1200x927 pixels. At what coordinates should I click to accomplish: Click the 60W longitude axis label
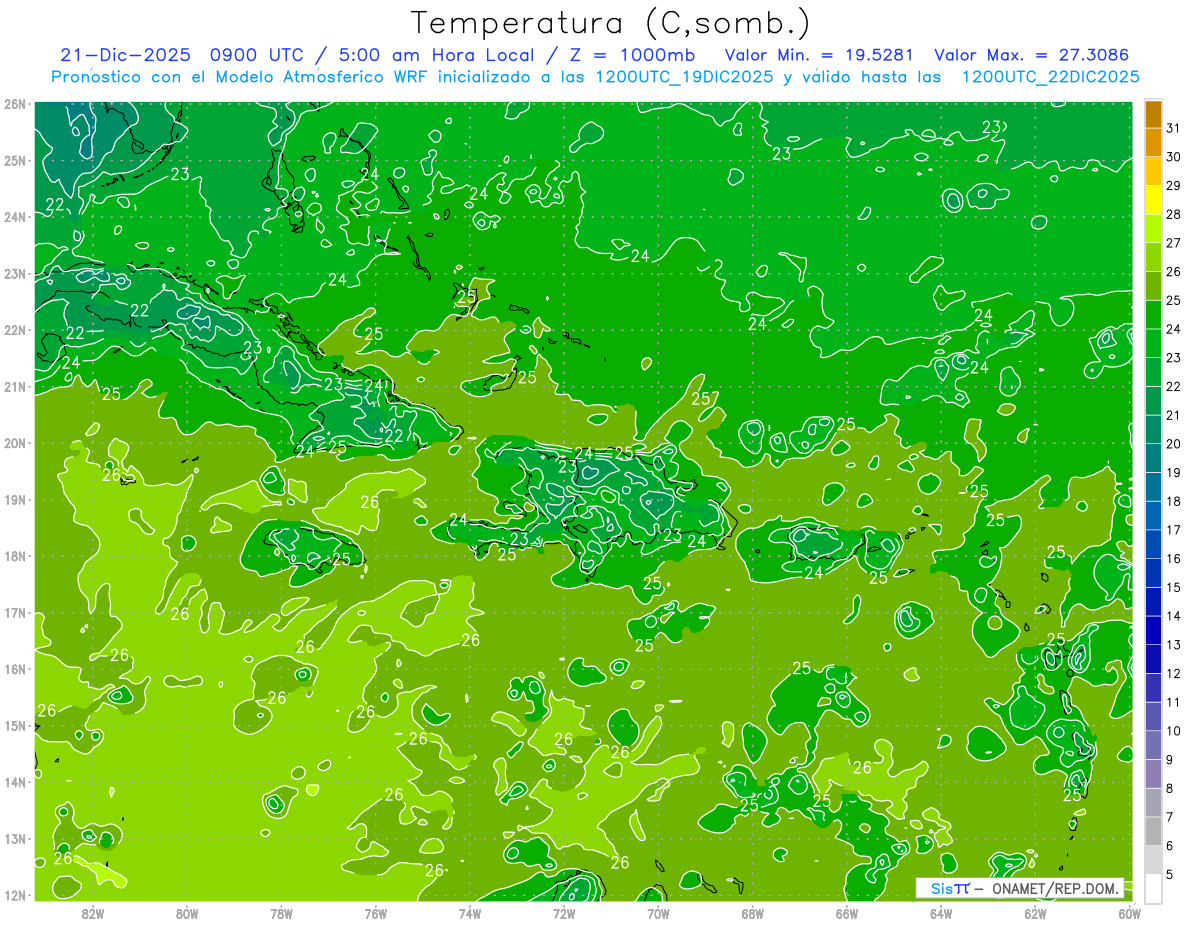[1129, 913]
